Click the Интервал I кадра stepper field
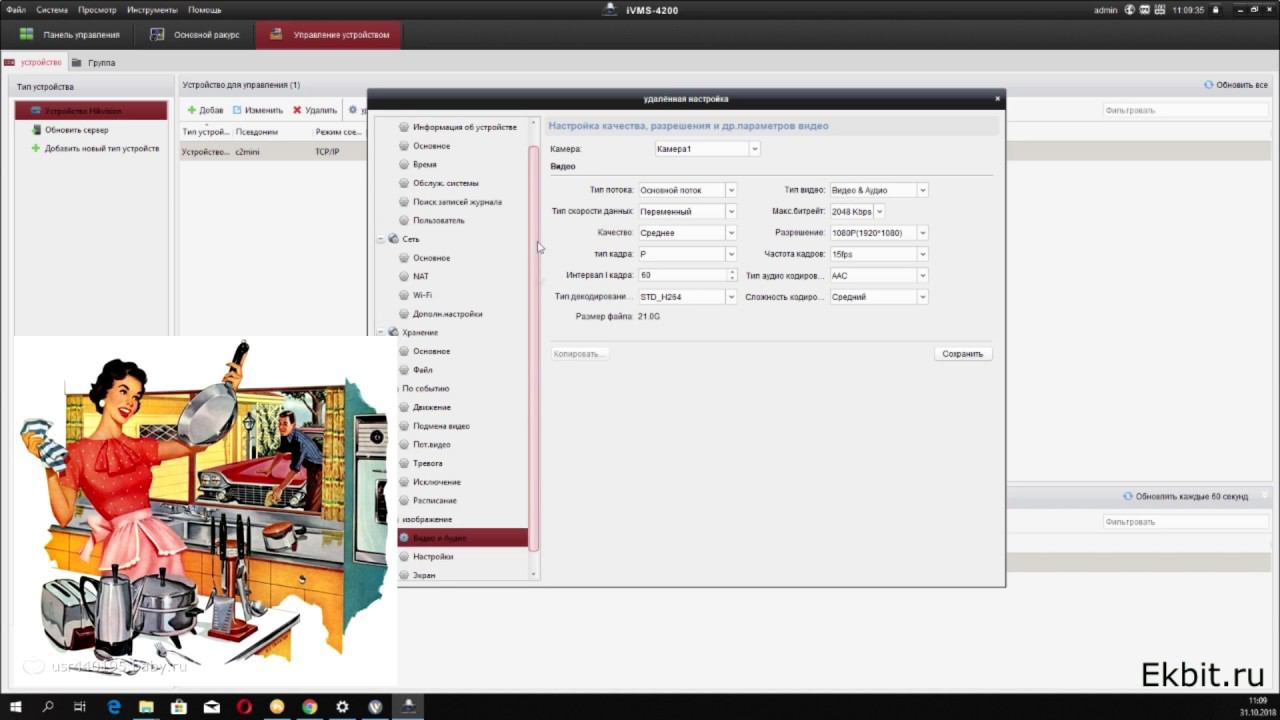Viewport: 1280px width, 720px height. pos(687,275)
